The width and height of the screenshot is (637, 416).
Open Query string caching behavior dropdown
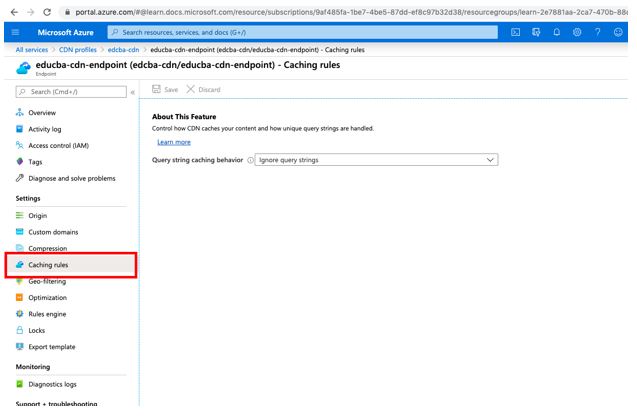(x=376, y=160)
